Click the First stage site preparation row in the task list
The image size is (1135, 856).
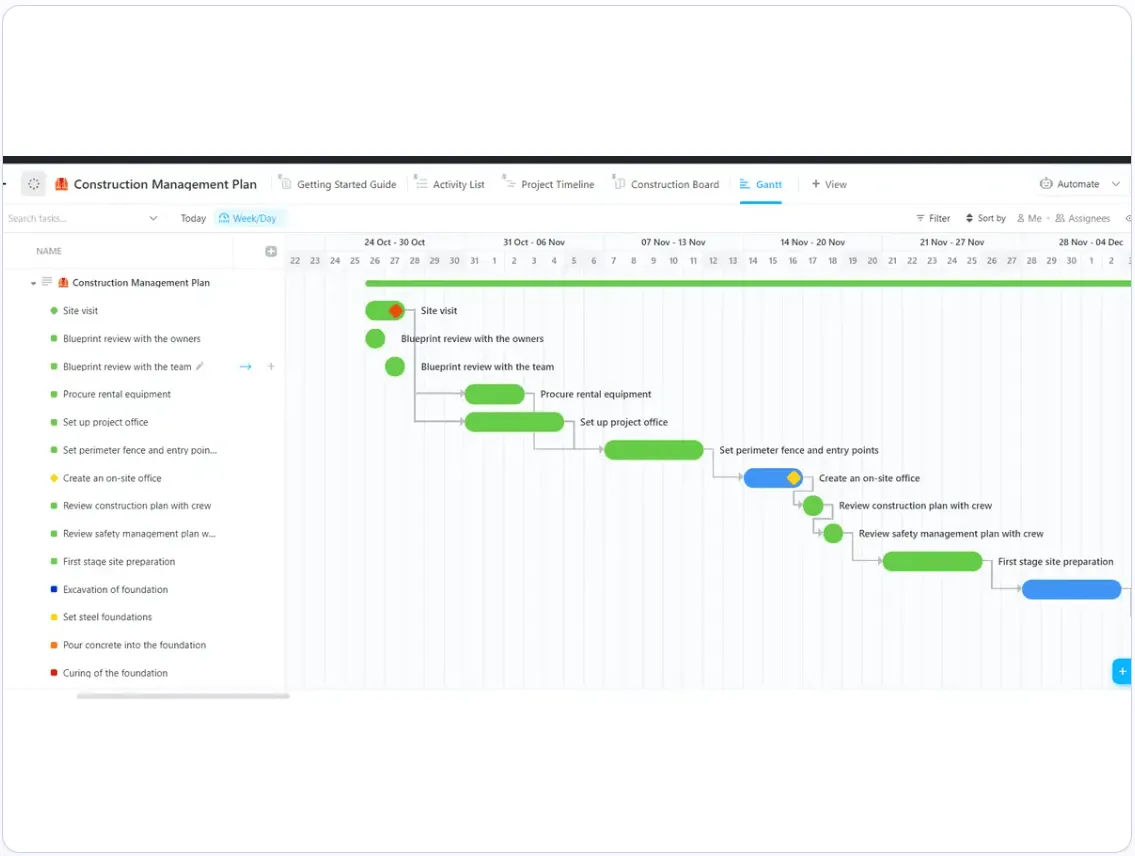coord(142,562)
